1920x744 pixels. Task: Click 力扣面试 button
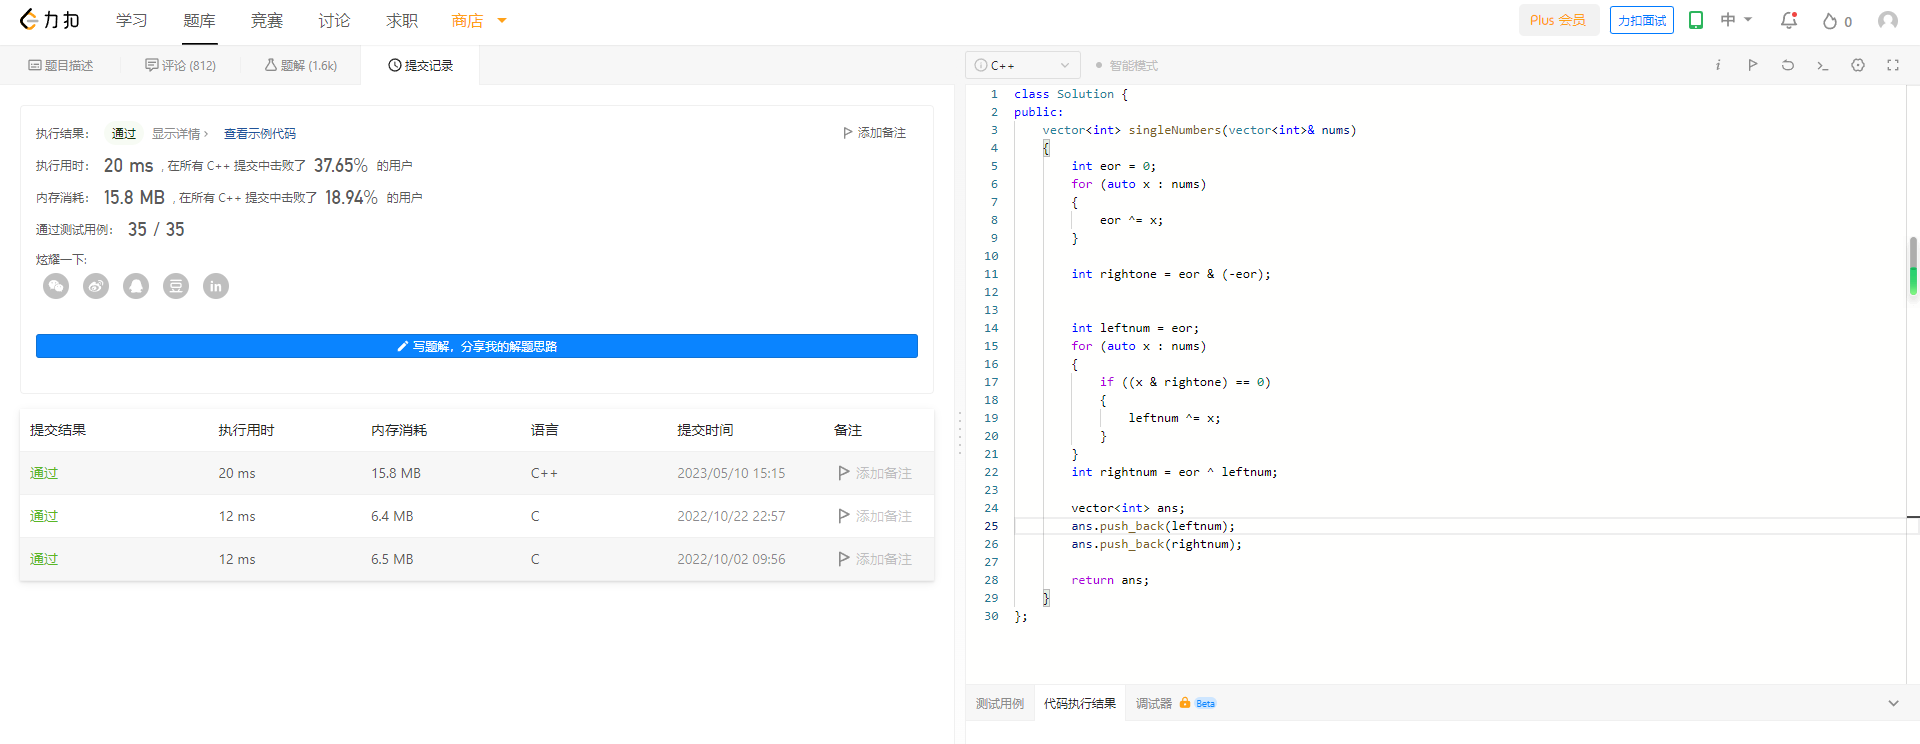[x=1642, y=20]
